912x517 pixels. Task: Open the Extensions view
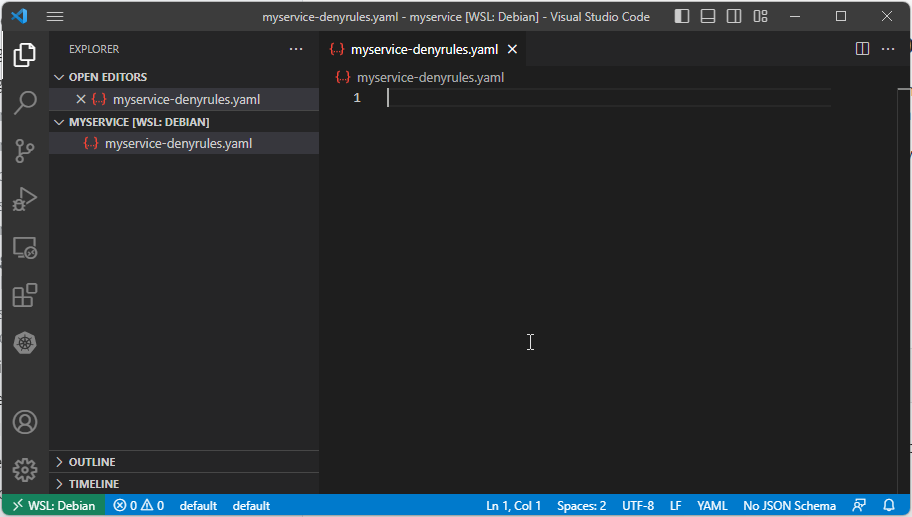click(x=25, y=296)
